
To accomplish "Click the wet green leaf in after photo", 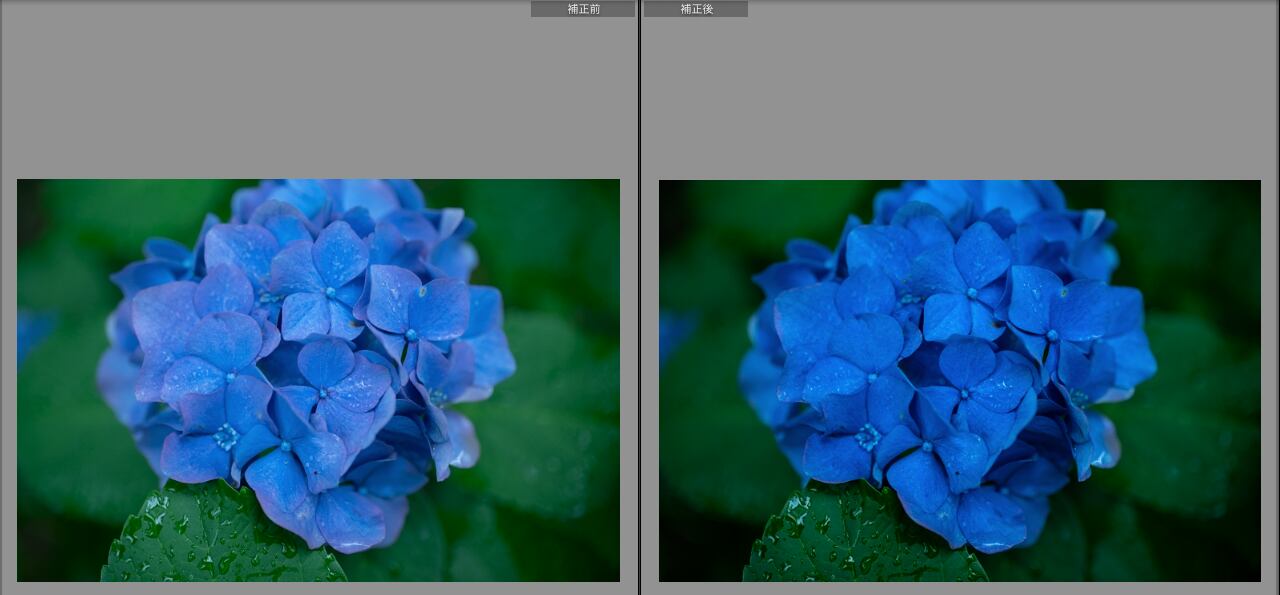I will pyautogui.click(x=862, y=540).
